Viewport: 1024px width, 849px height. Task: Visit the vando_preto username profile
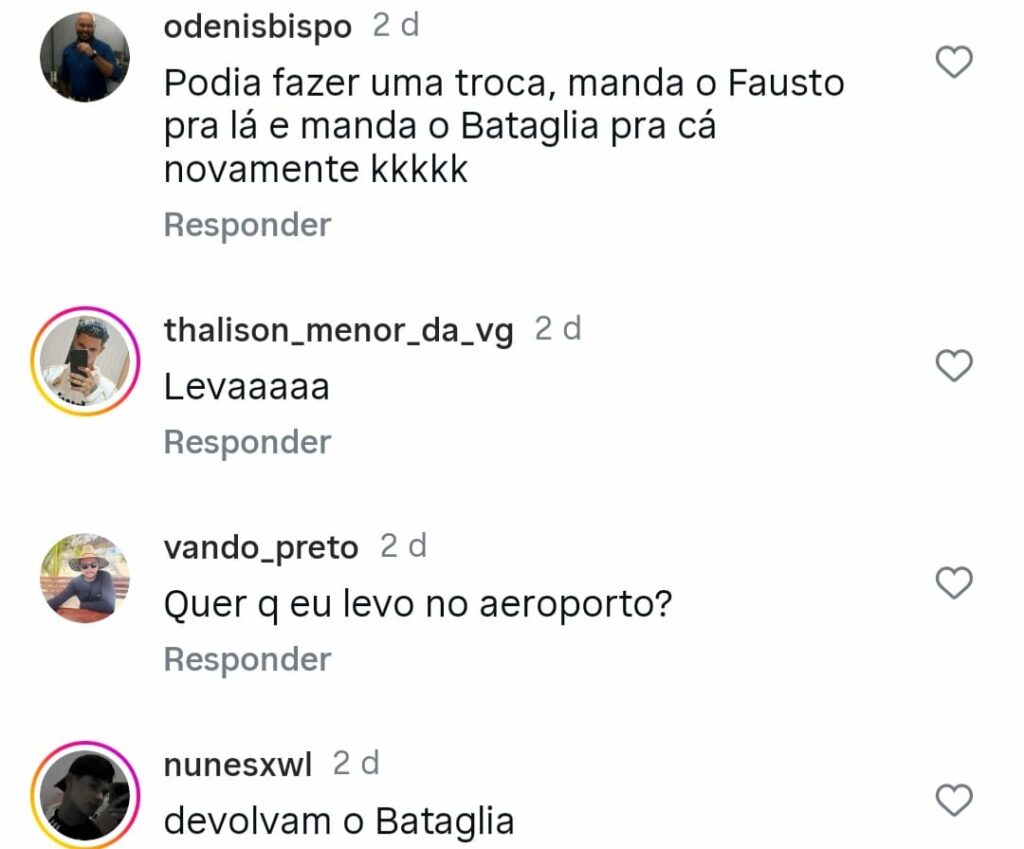(x=261, y=548)
